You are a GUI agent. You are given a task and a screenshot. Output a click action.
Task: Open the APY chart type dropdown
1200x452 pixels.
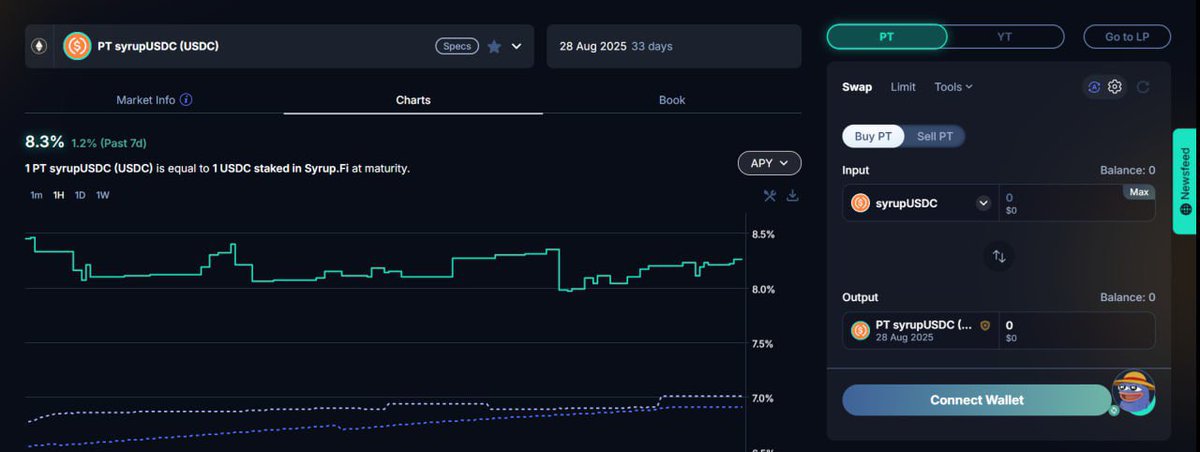click(769, 162)
